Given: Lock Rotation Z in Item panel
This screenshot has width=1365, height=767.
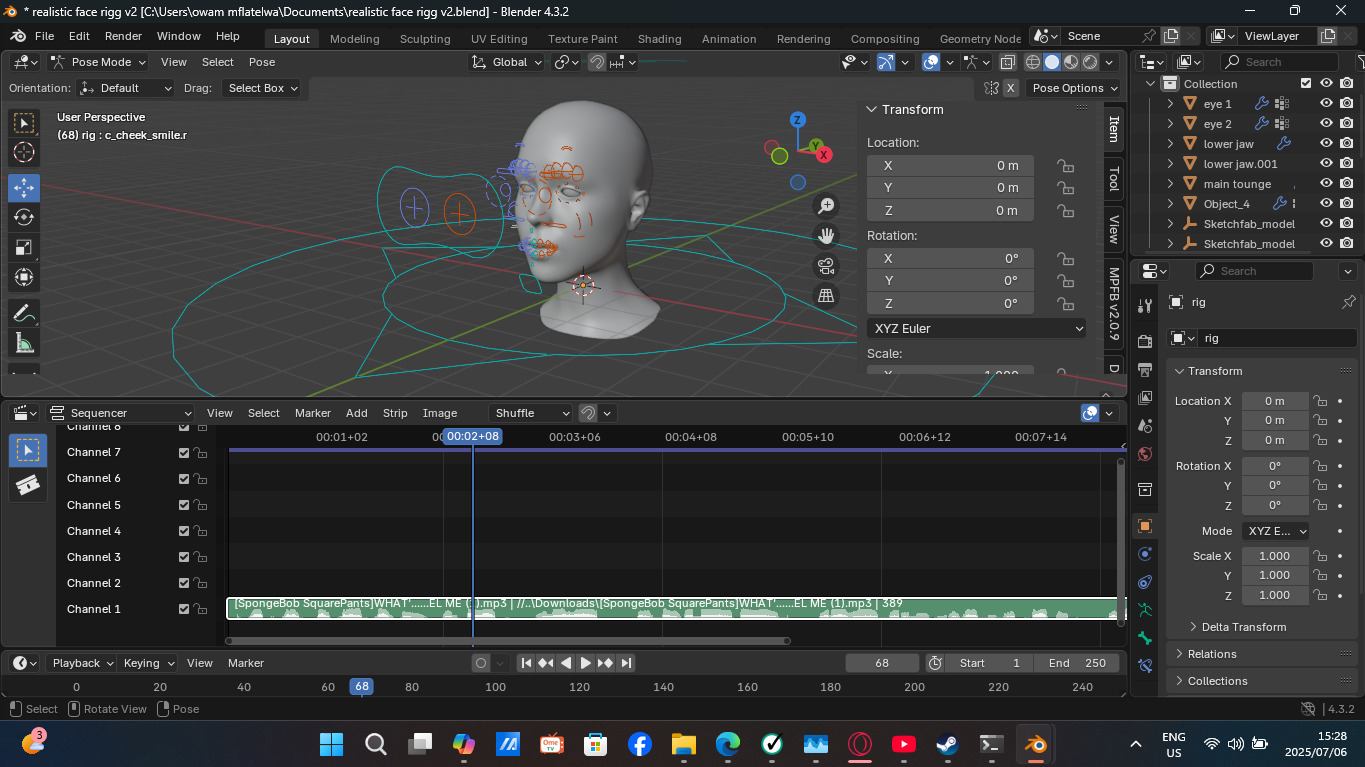Looking at the screenshot, I should (x=1066, y=303).
